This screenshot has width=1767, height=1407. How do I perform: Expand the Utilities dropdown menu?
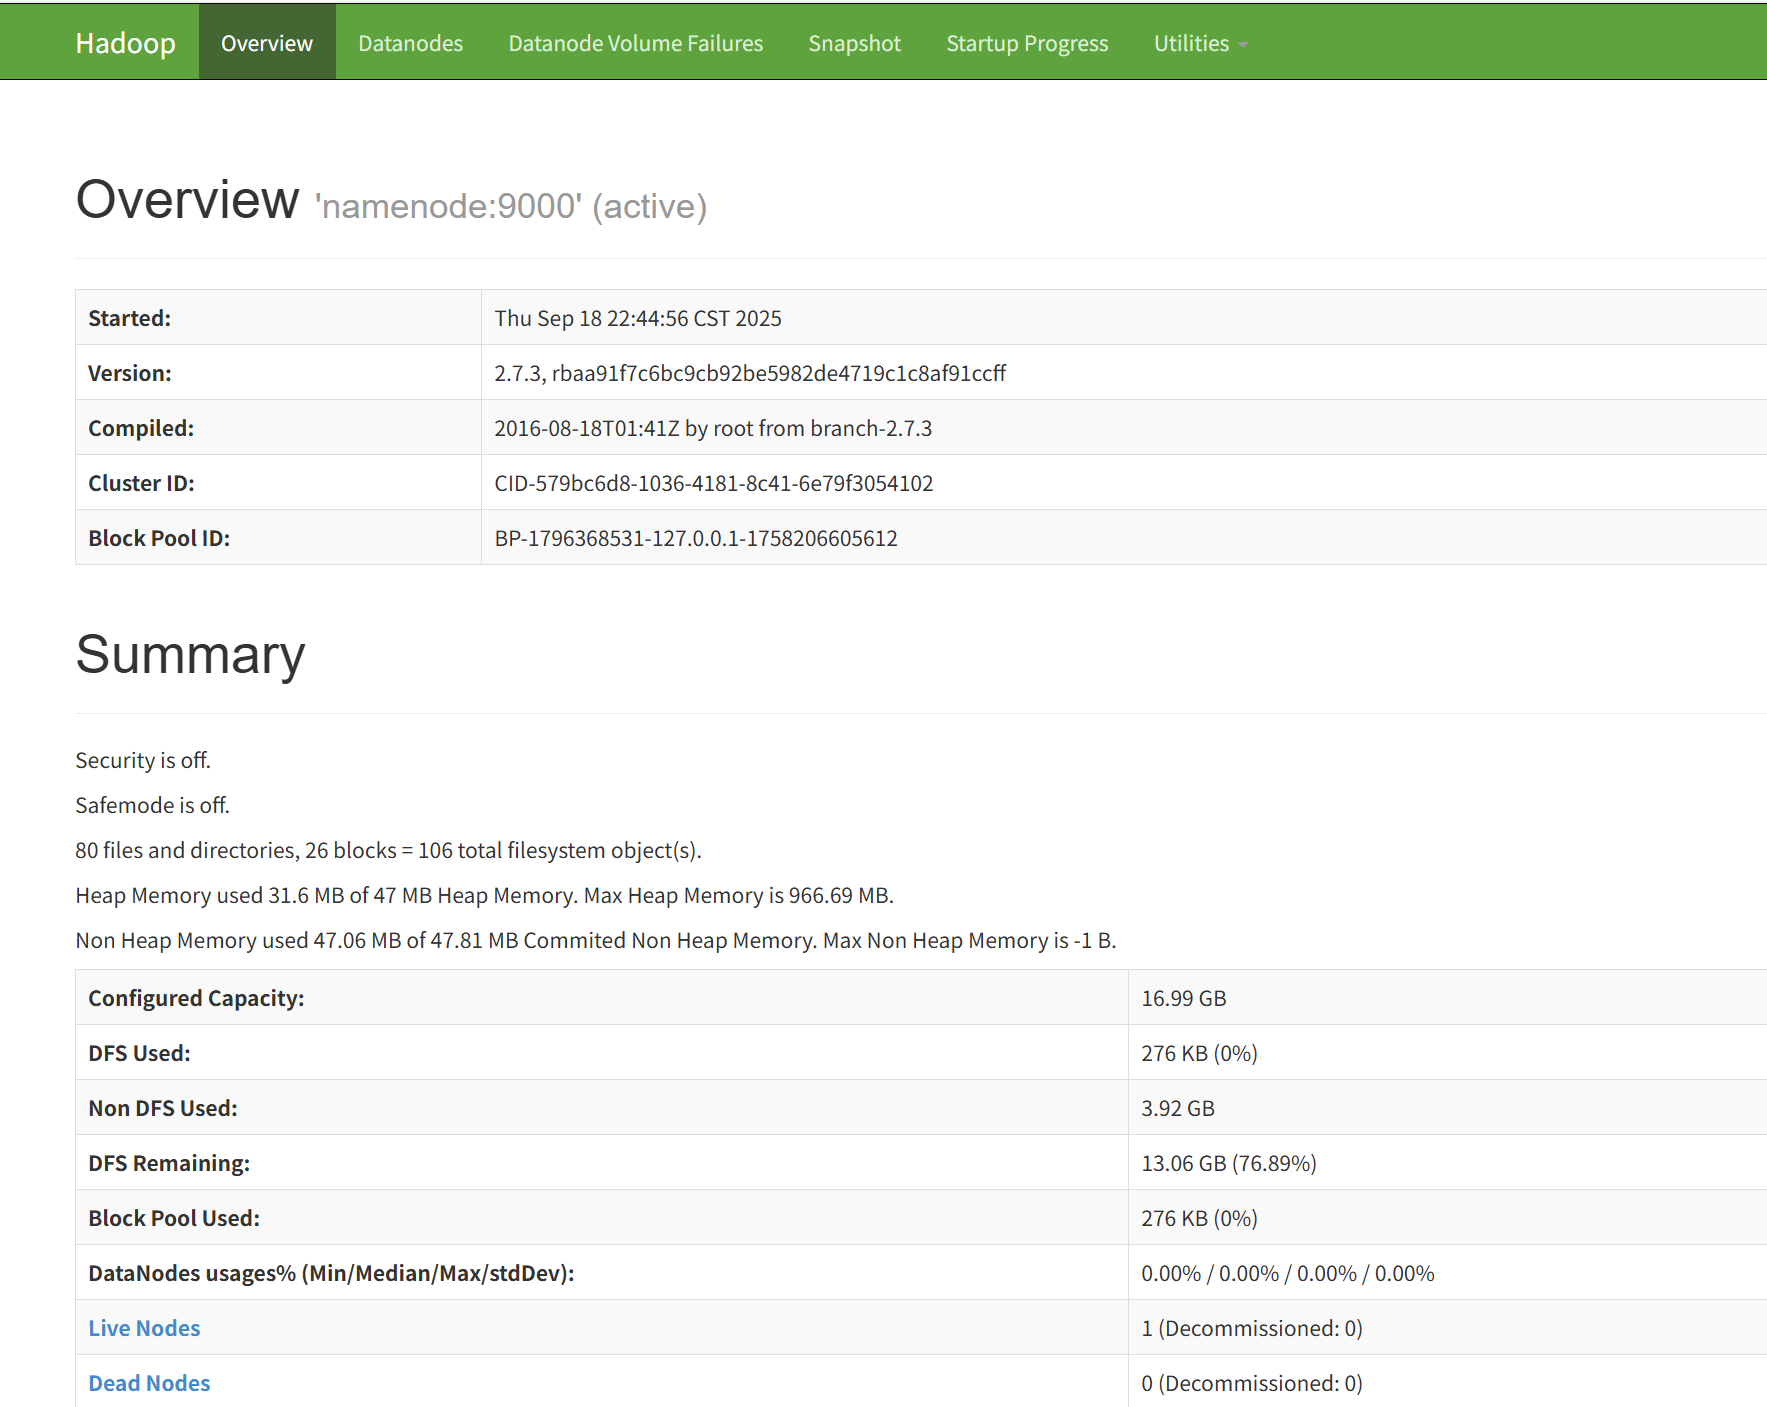[x=1200, y=43]
